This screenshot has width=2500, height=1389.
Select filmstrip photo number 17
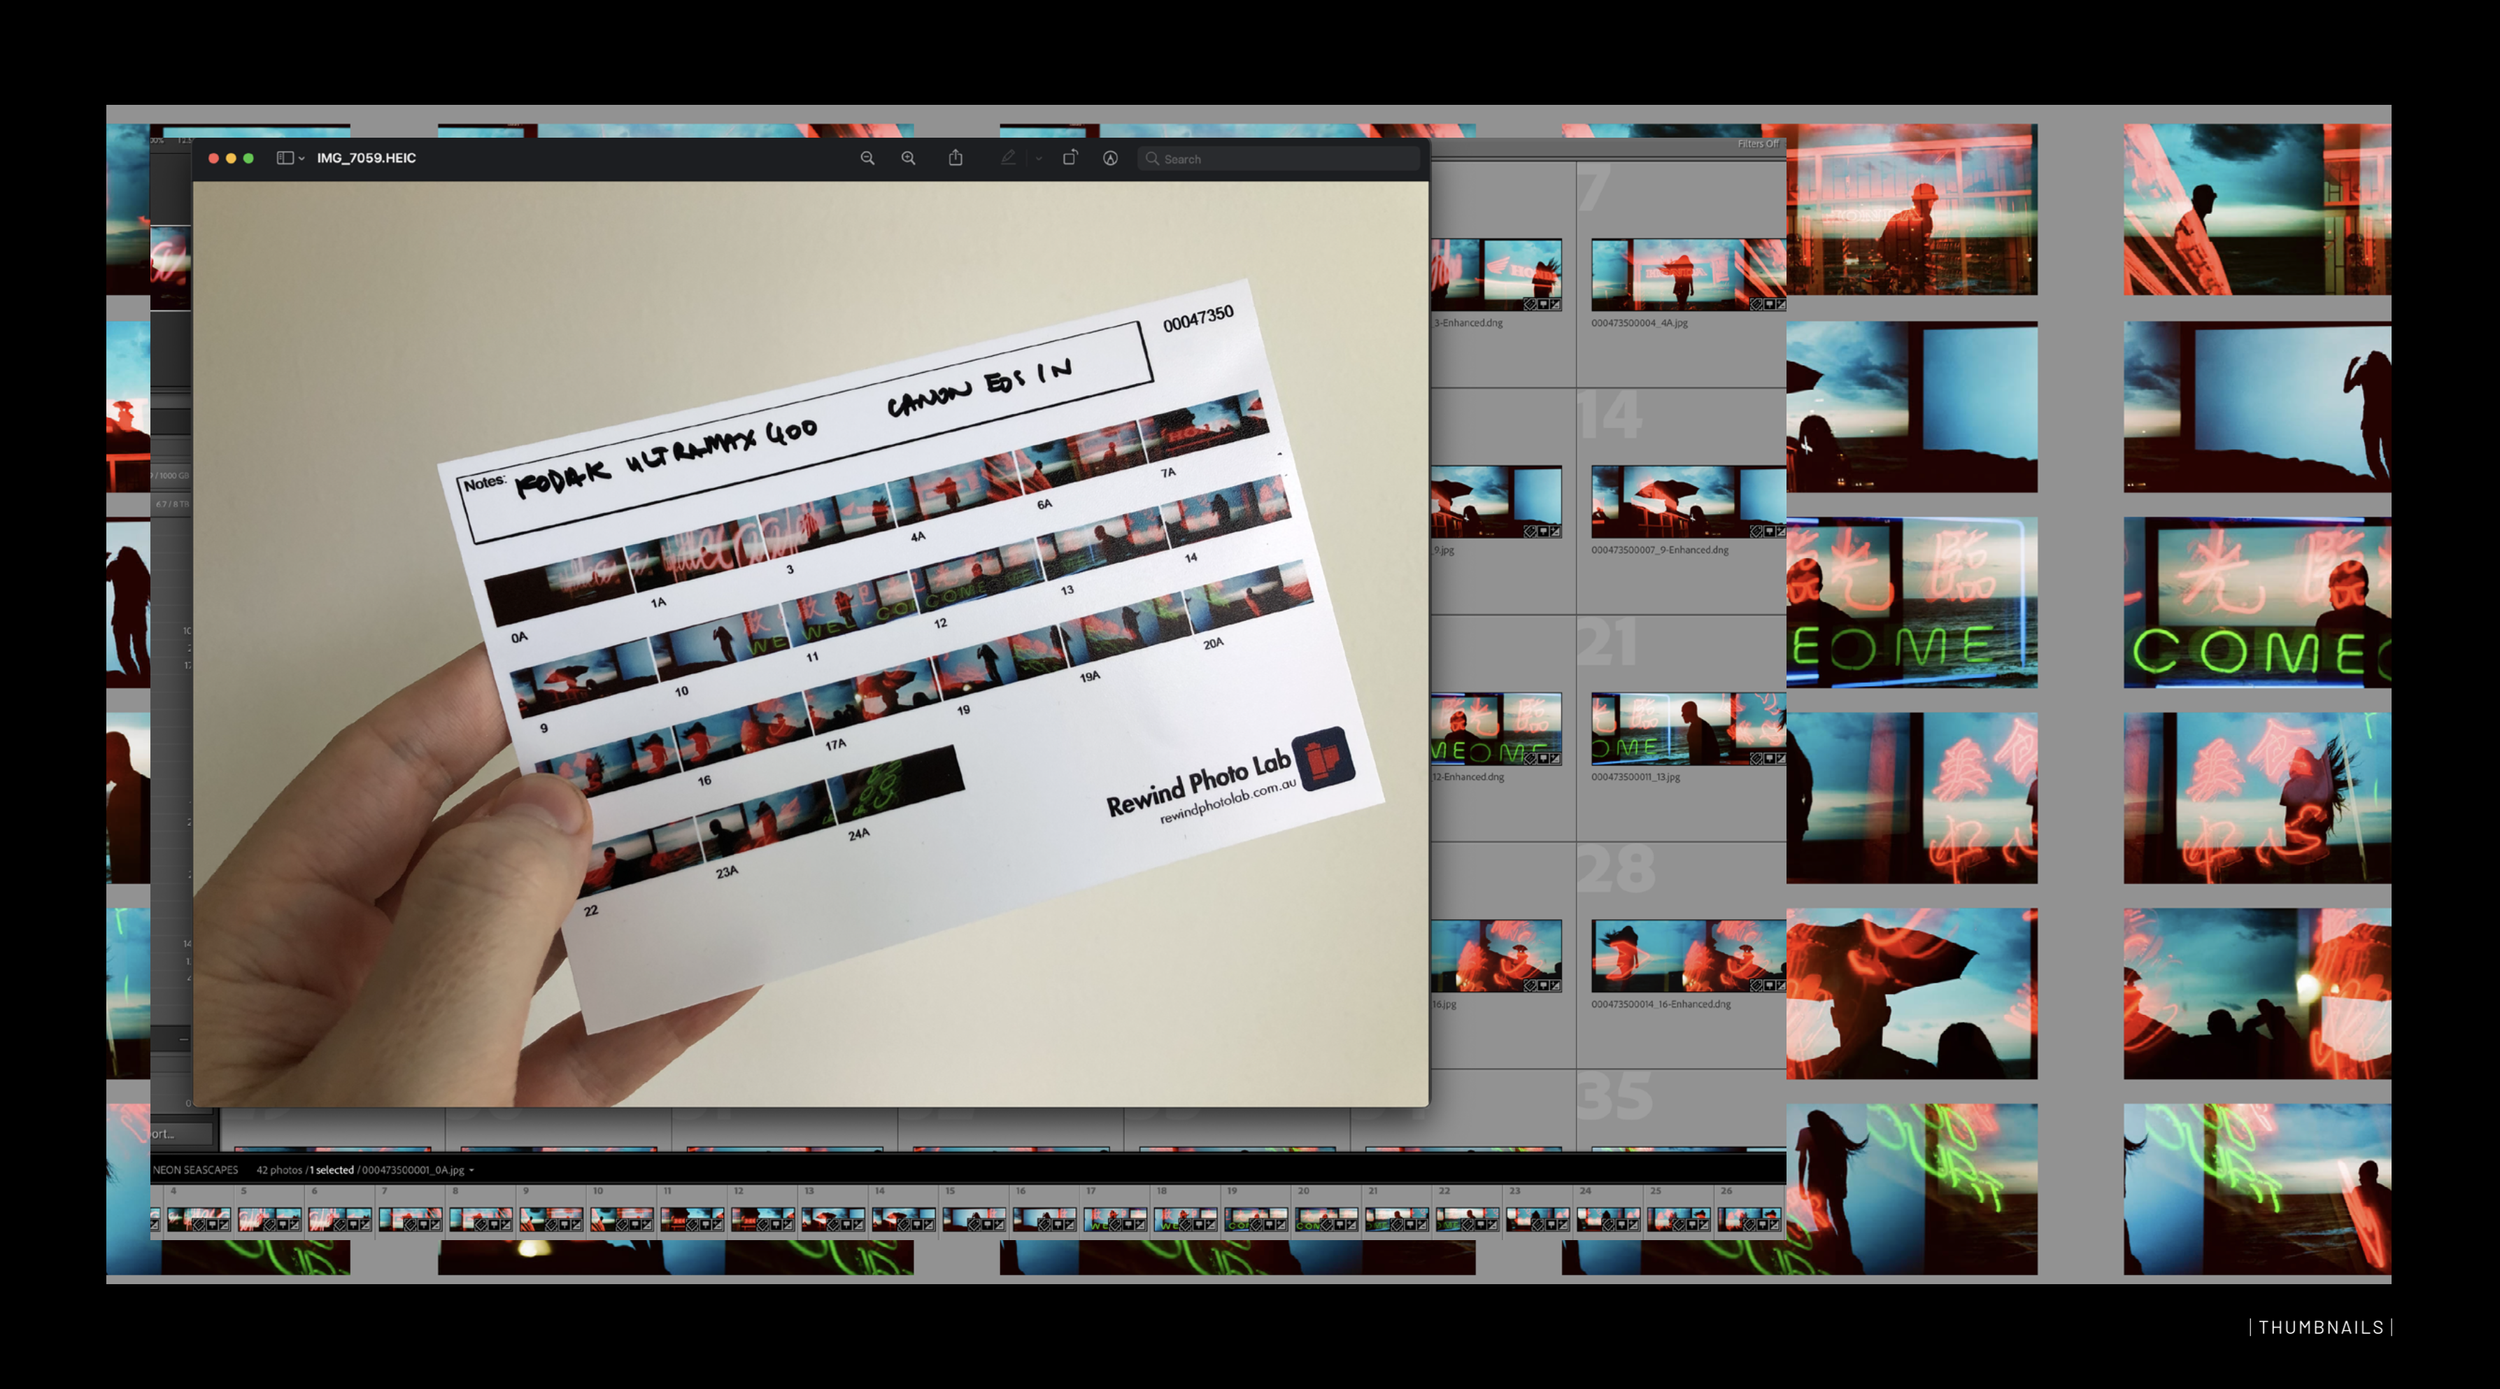1115,1219
